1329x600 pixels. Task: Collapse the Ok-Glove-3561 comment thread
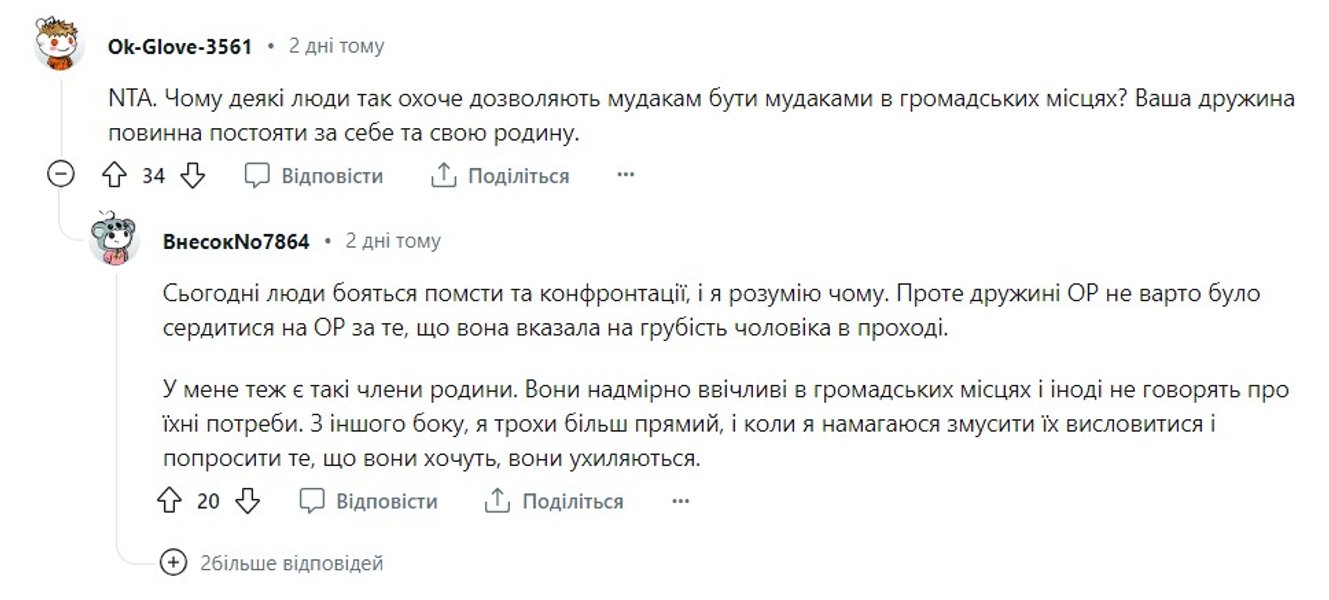(x=60, y=175)
